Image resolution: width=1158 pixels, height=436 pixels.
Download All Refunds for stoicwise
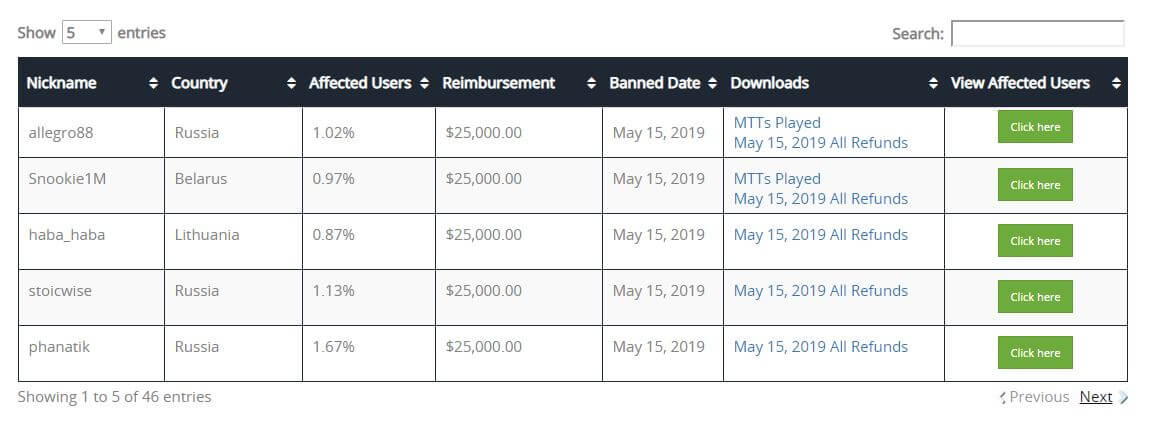click(820, 291)
